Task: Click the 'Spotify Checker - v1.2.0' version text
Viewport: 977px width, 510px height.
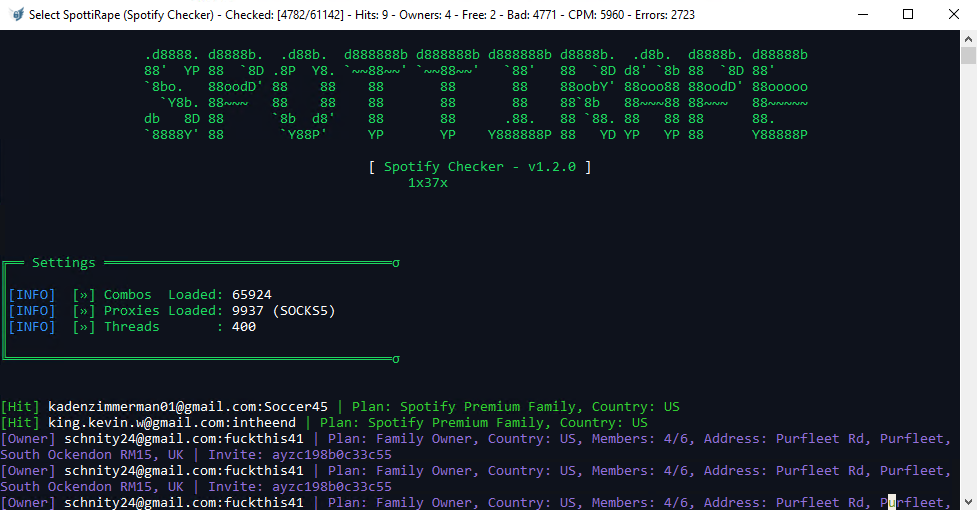Action: pyautogui.click(x=480, y=167)
